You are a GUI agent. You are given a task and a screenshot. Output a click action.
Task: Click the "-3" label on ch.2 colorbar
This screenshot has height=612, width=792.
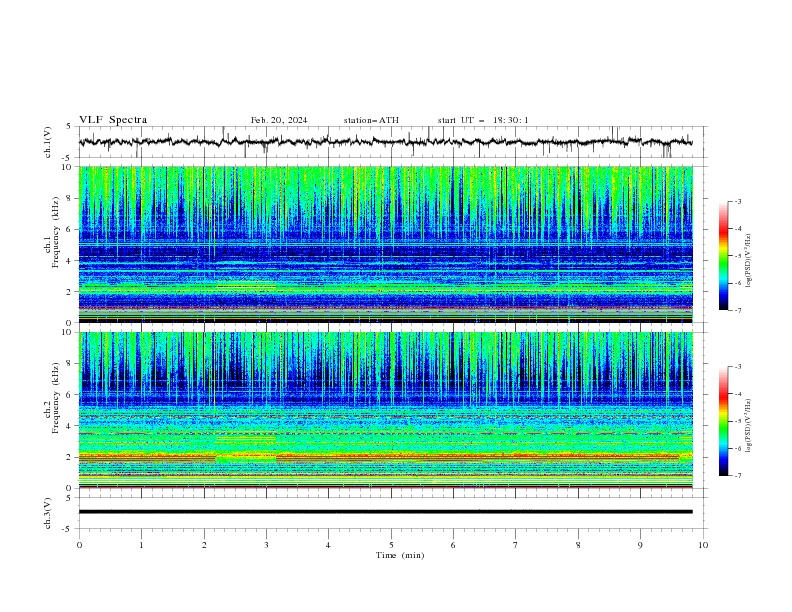(x=737, y=367)
